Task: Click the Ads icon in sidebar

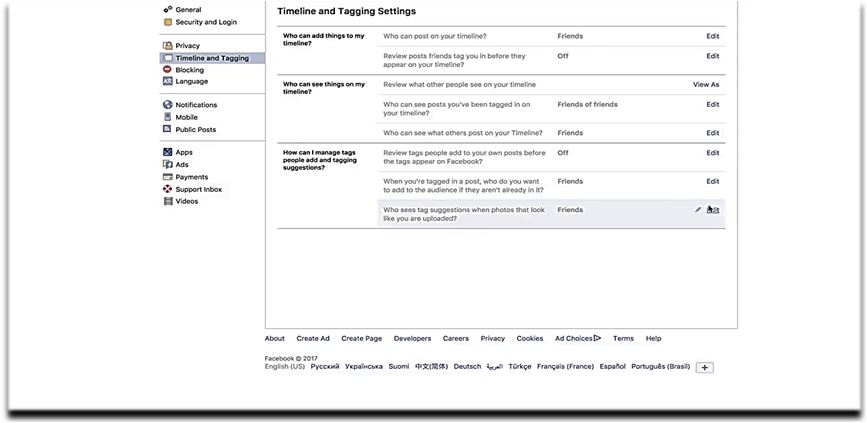Action: click(x=168, y=164)
